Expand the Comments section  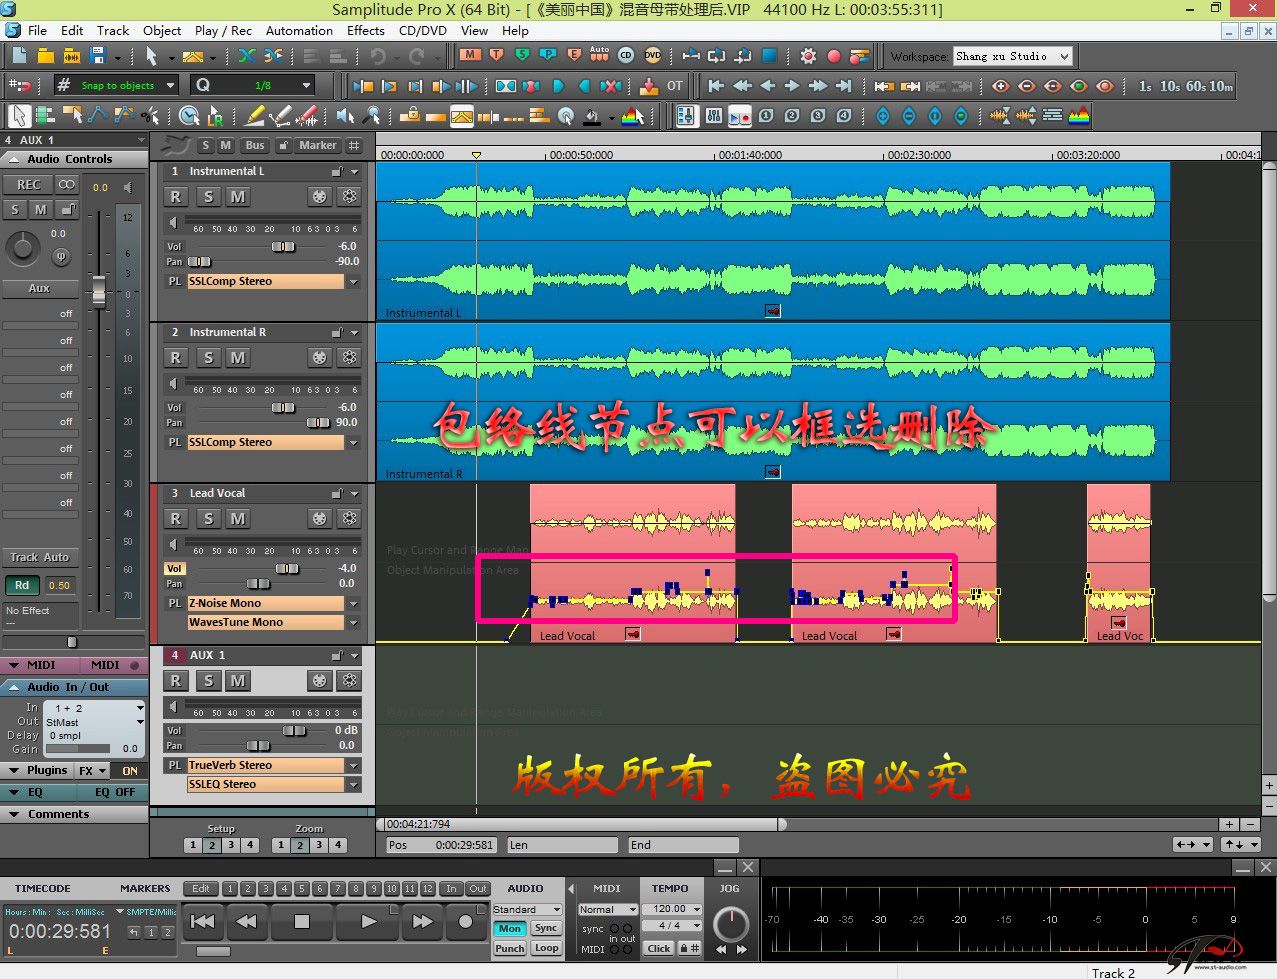click(x=14, y=815)
